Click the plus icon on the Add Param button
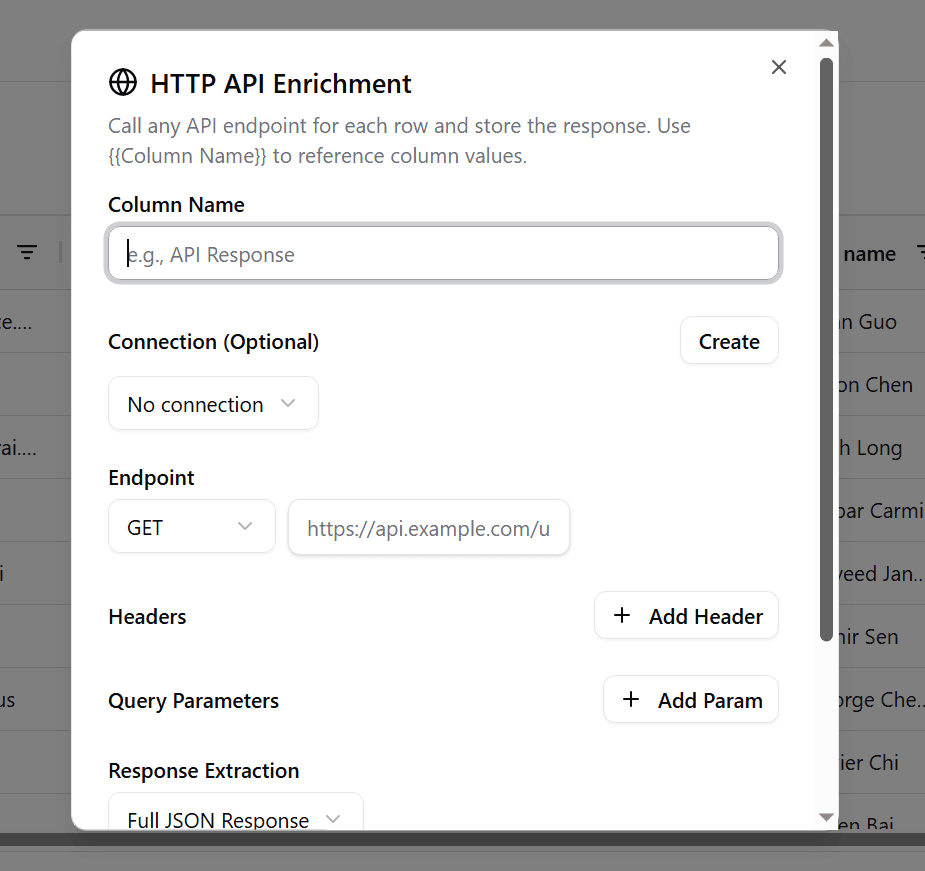 tap(630, 699)
